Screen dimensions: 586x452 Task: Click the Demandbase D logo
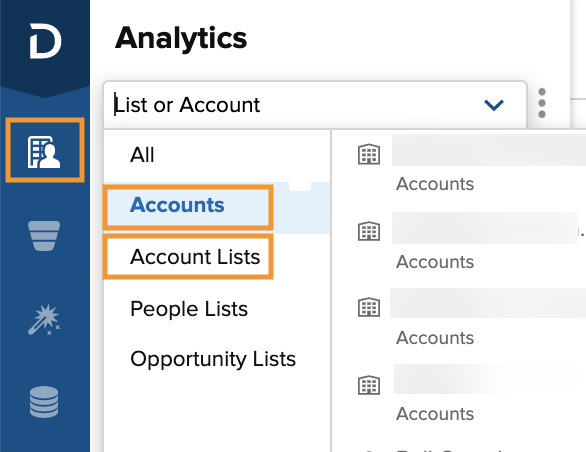coord(45,41)
